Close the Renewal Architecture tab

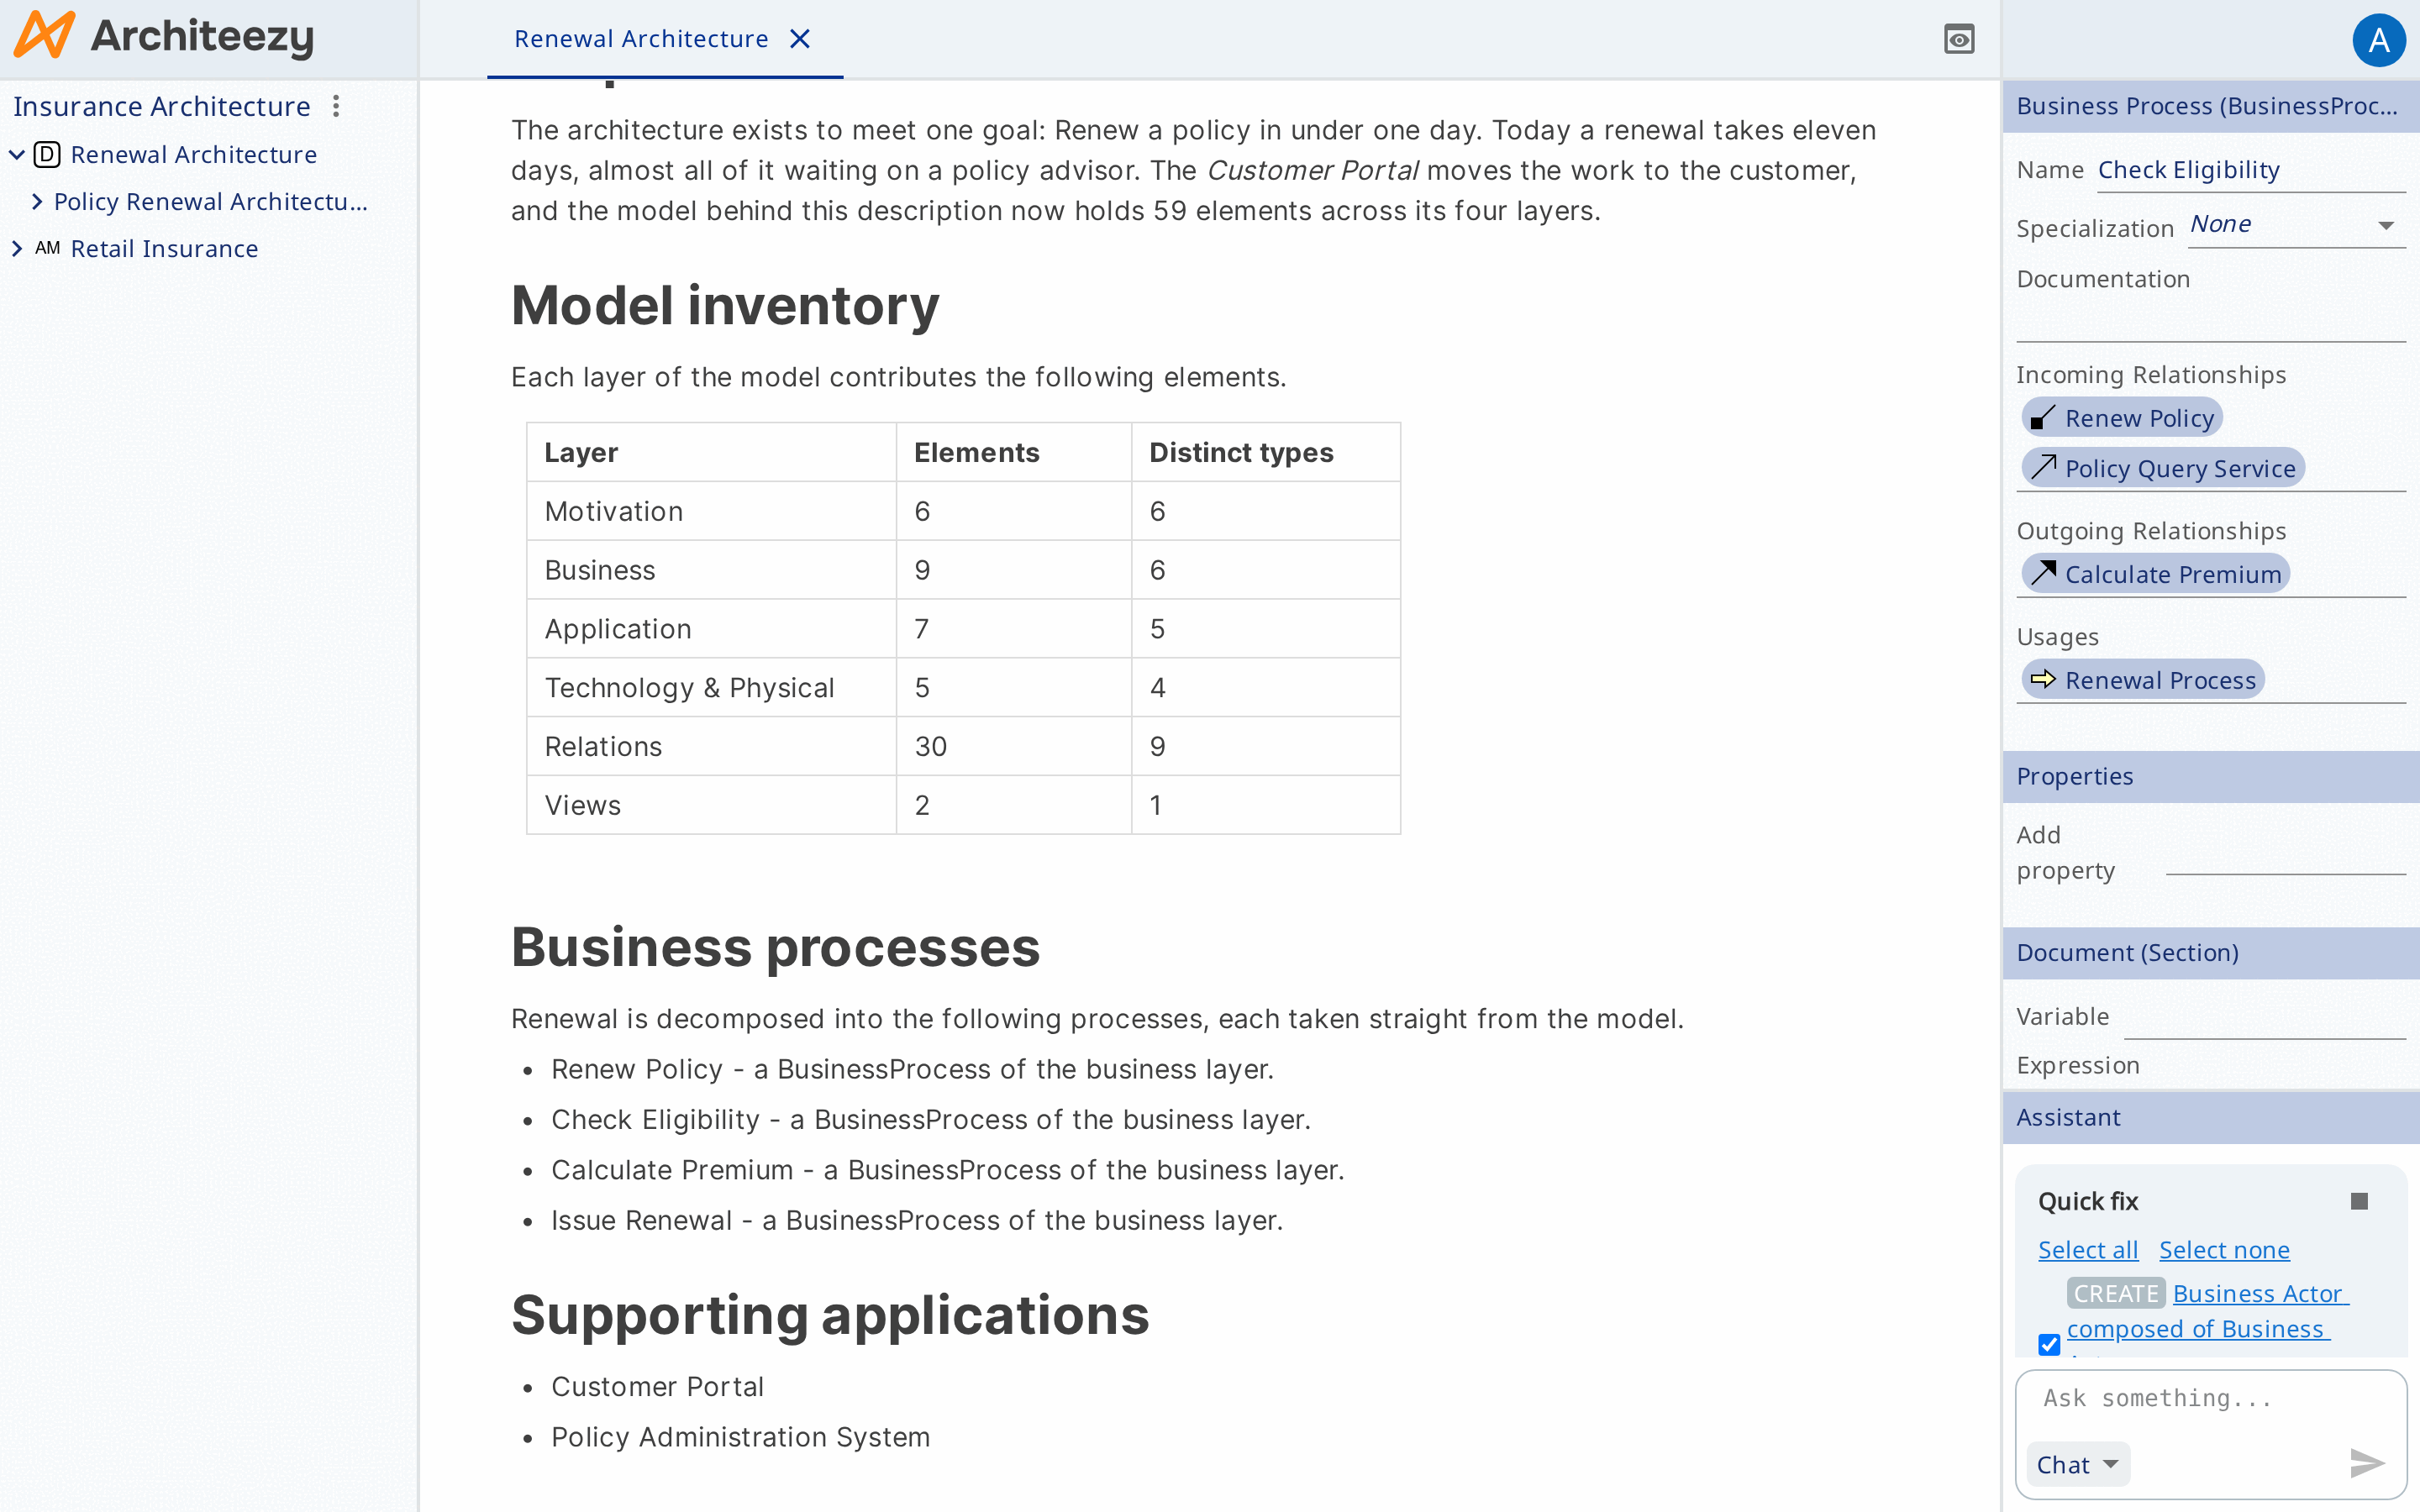point(800,39)
